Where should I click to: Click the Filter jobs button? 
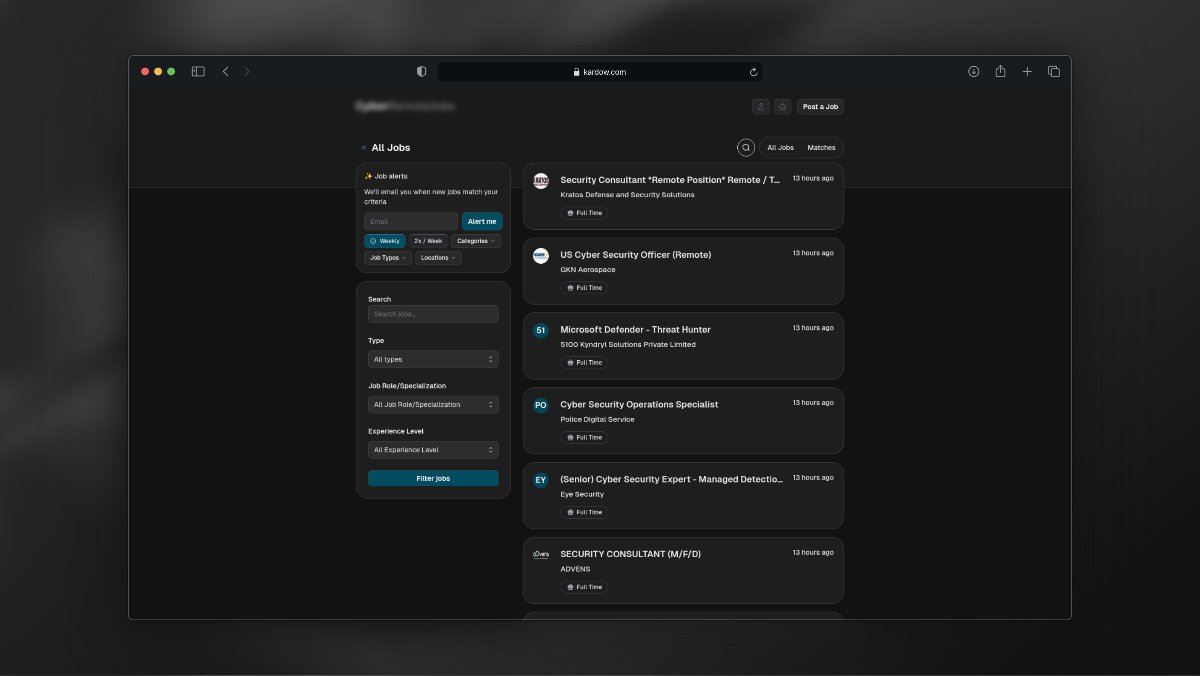pyautogui.click(x=433, y=479)
